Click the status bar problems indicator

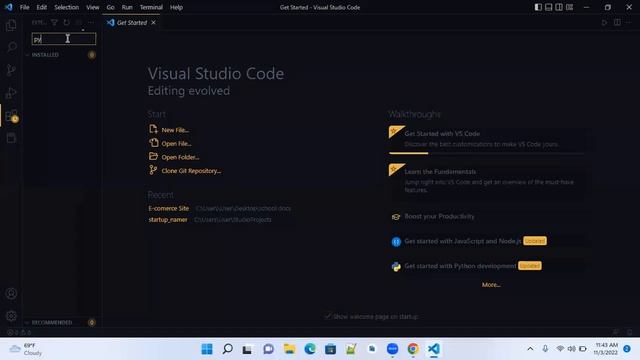(x=19, y=332)
